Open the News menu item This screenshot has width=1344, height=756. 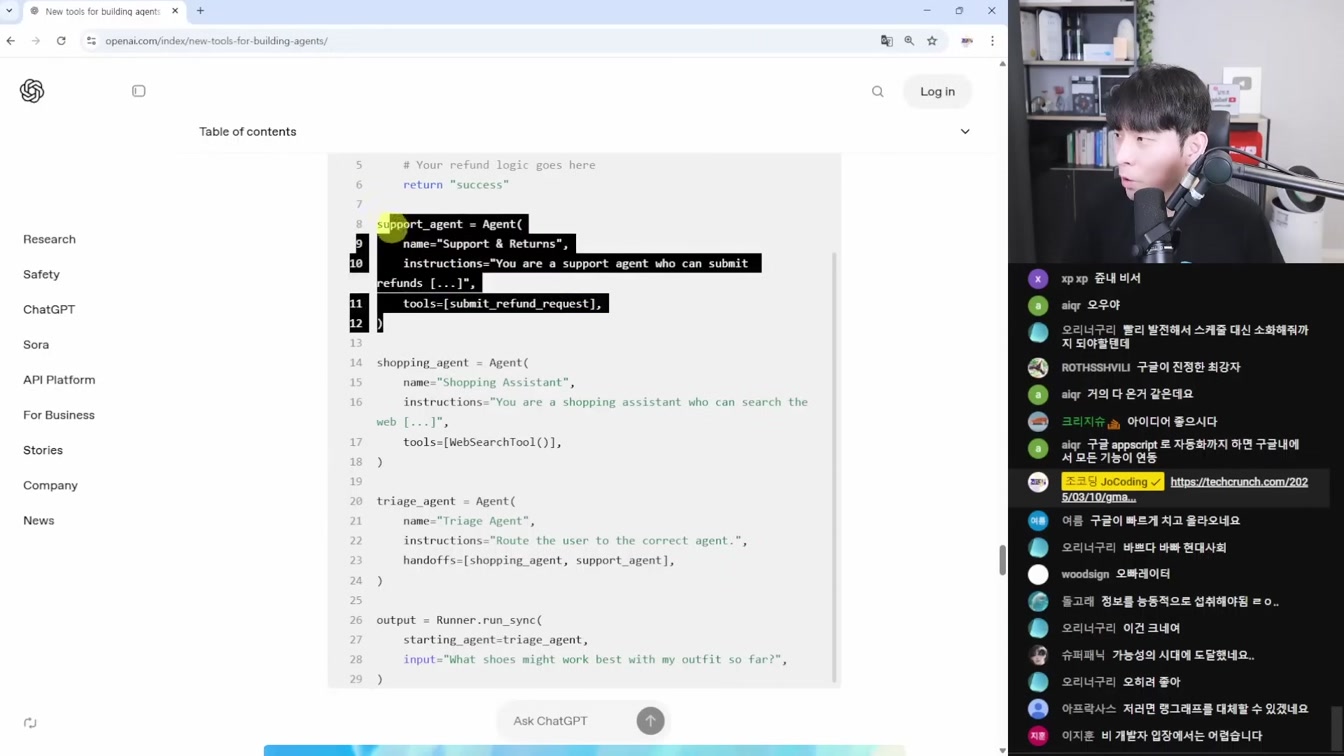click(x=39, y=520)
